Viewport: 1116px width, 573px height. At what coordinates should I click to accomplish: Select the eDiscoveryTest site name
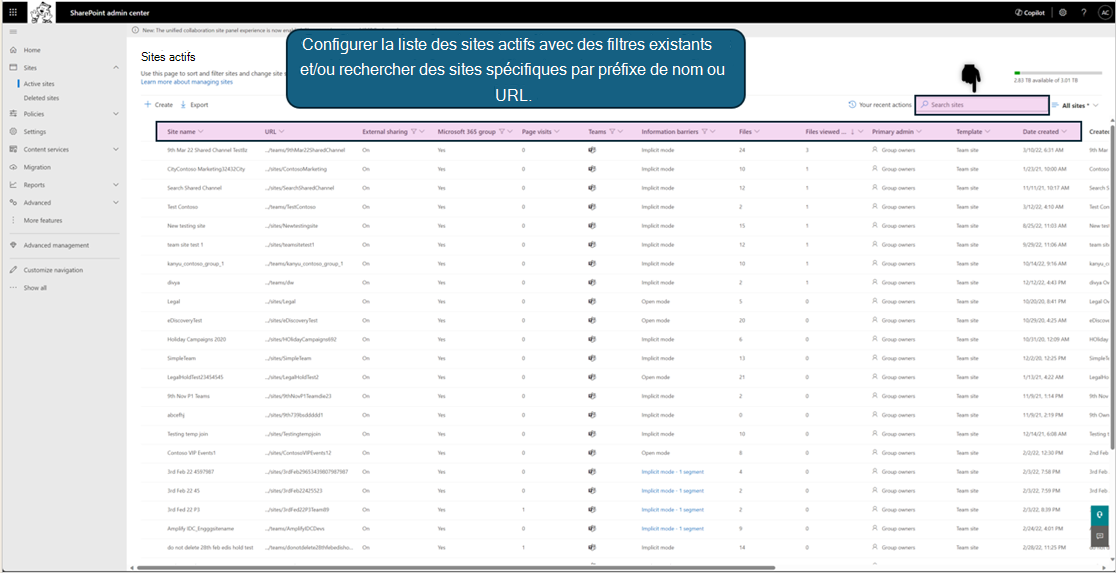coord(186,320)
